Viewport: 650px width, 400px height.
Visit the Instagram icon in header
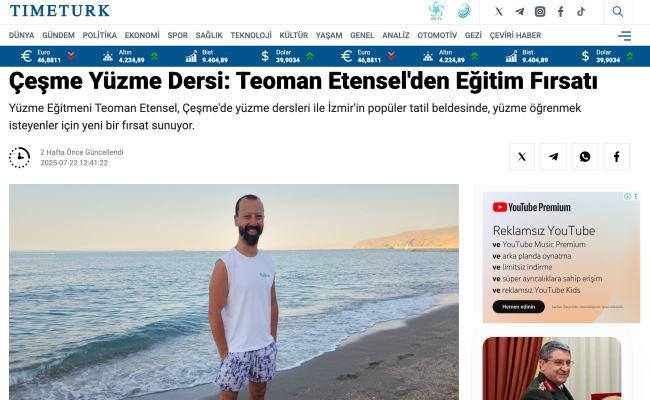[x=540, y=12]
